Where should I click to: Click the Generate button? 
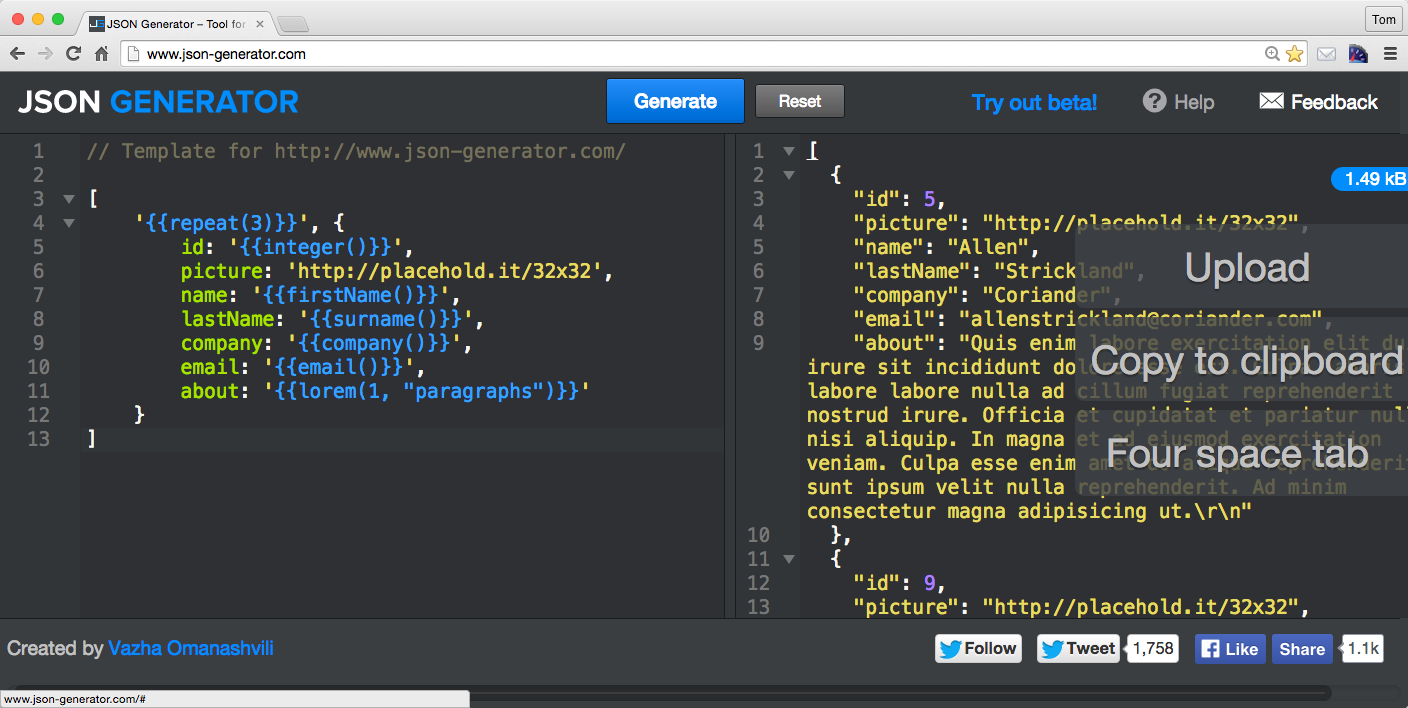coord(675,101)
